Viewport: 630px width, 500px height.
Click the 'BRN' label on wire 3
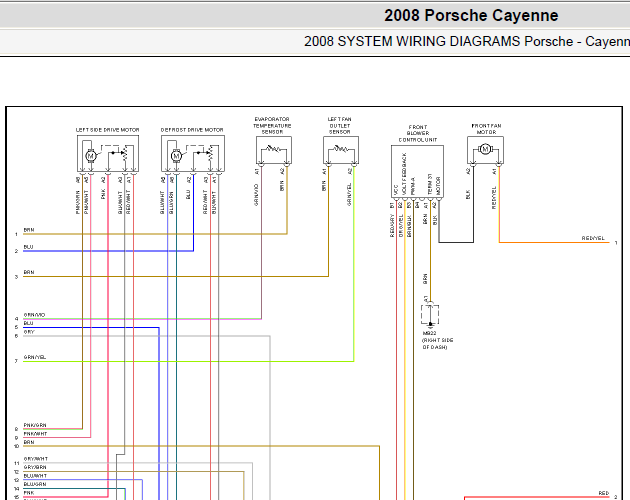29,272
